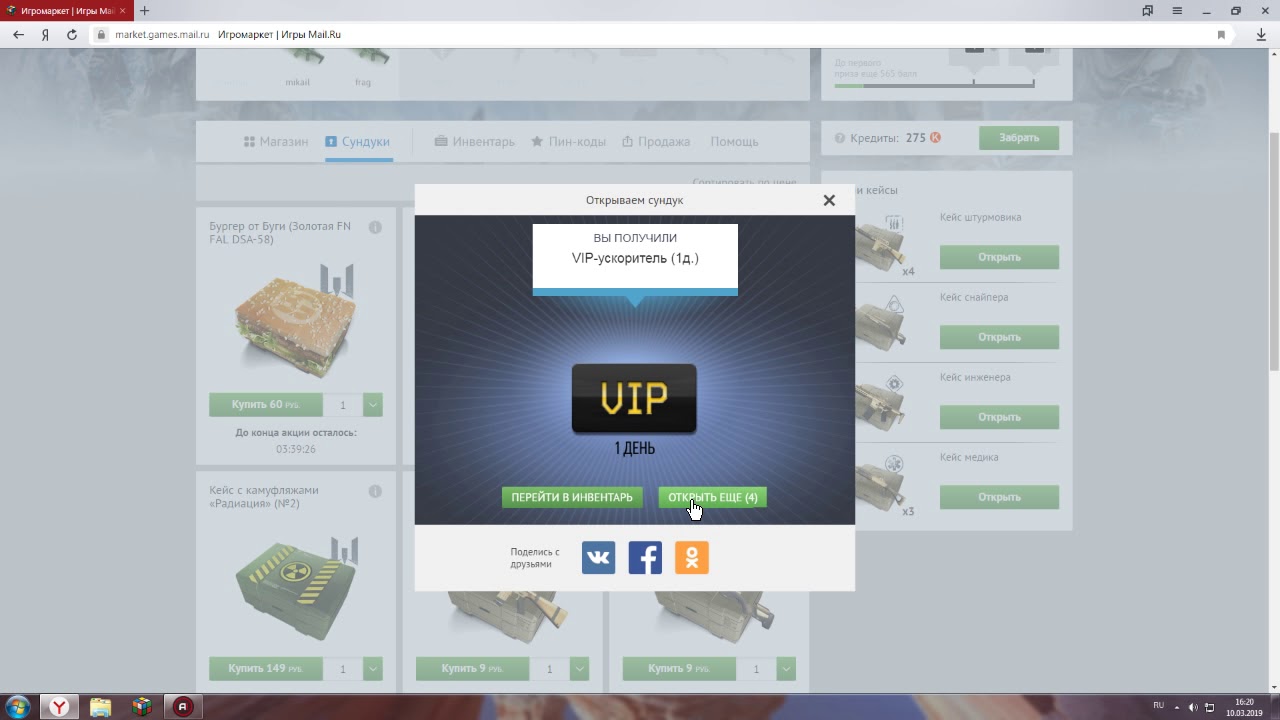The image size is (1280, 720).
Task: Open a new browser tab
Action: (144, 11)
